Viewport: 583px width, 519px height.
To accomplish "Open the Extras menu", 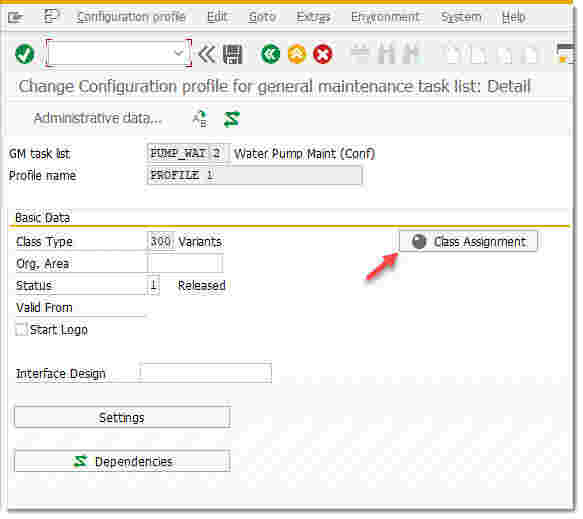I will (x=313, y=17).
